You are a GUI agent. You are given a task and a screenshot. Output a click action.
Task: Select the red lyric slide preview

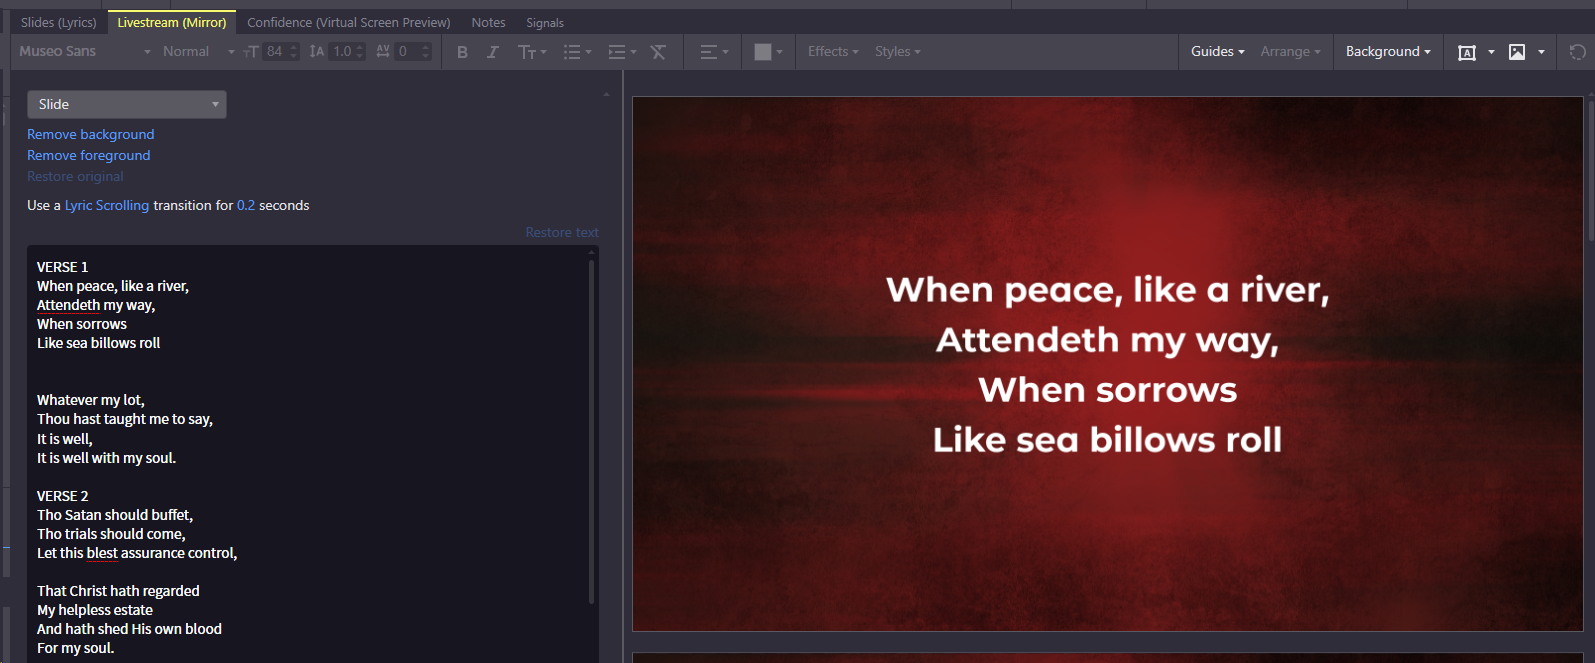point(1108,364)
